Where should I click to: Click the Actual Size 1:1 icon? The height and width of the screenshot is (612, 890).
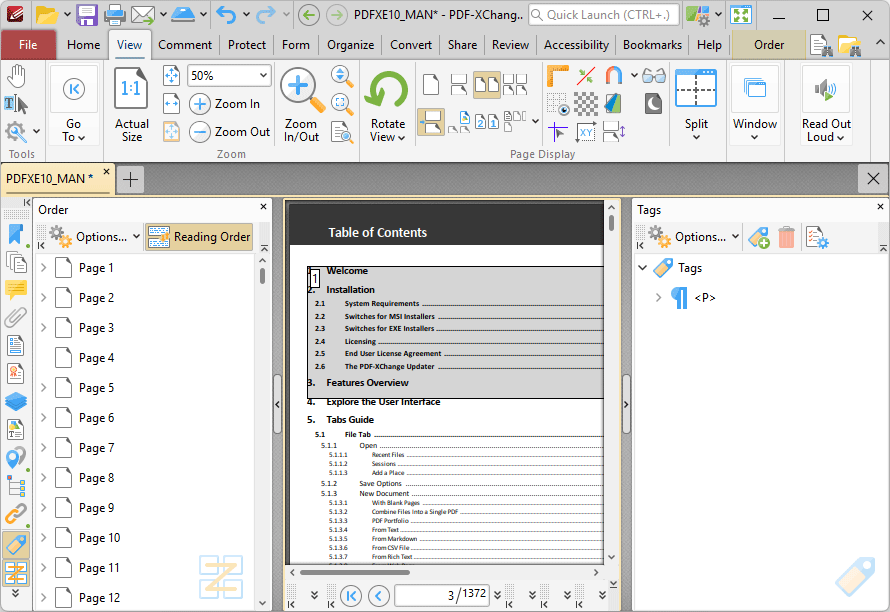pos(131,88)
